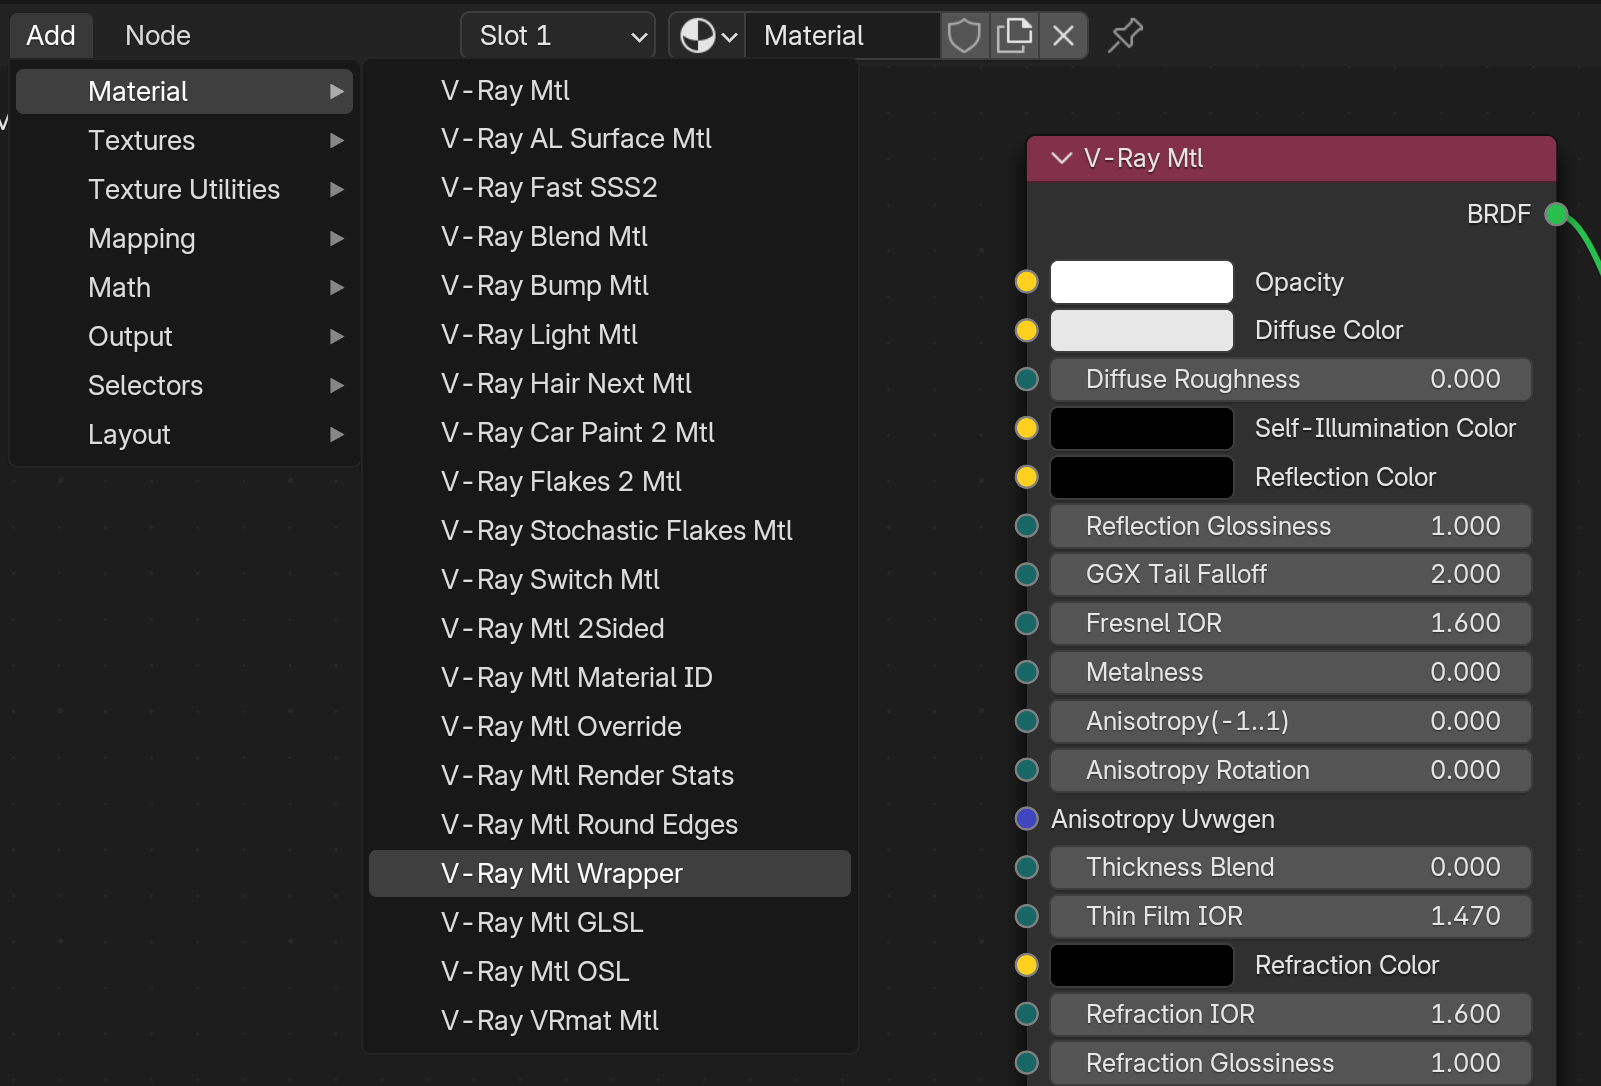Add V-Ray Light Mtl node

[x=610, y=335]
